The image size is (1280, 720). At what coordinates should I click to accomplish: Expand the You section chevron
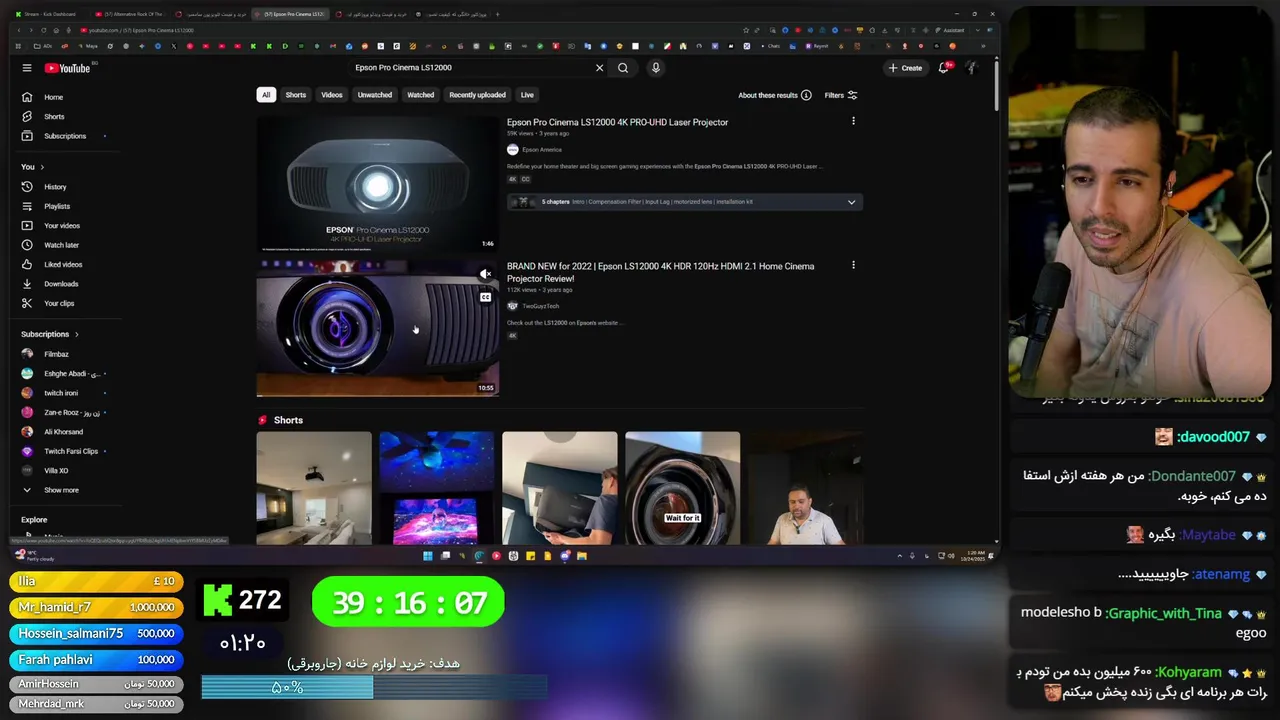(42, 167)
